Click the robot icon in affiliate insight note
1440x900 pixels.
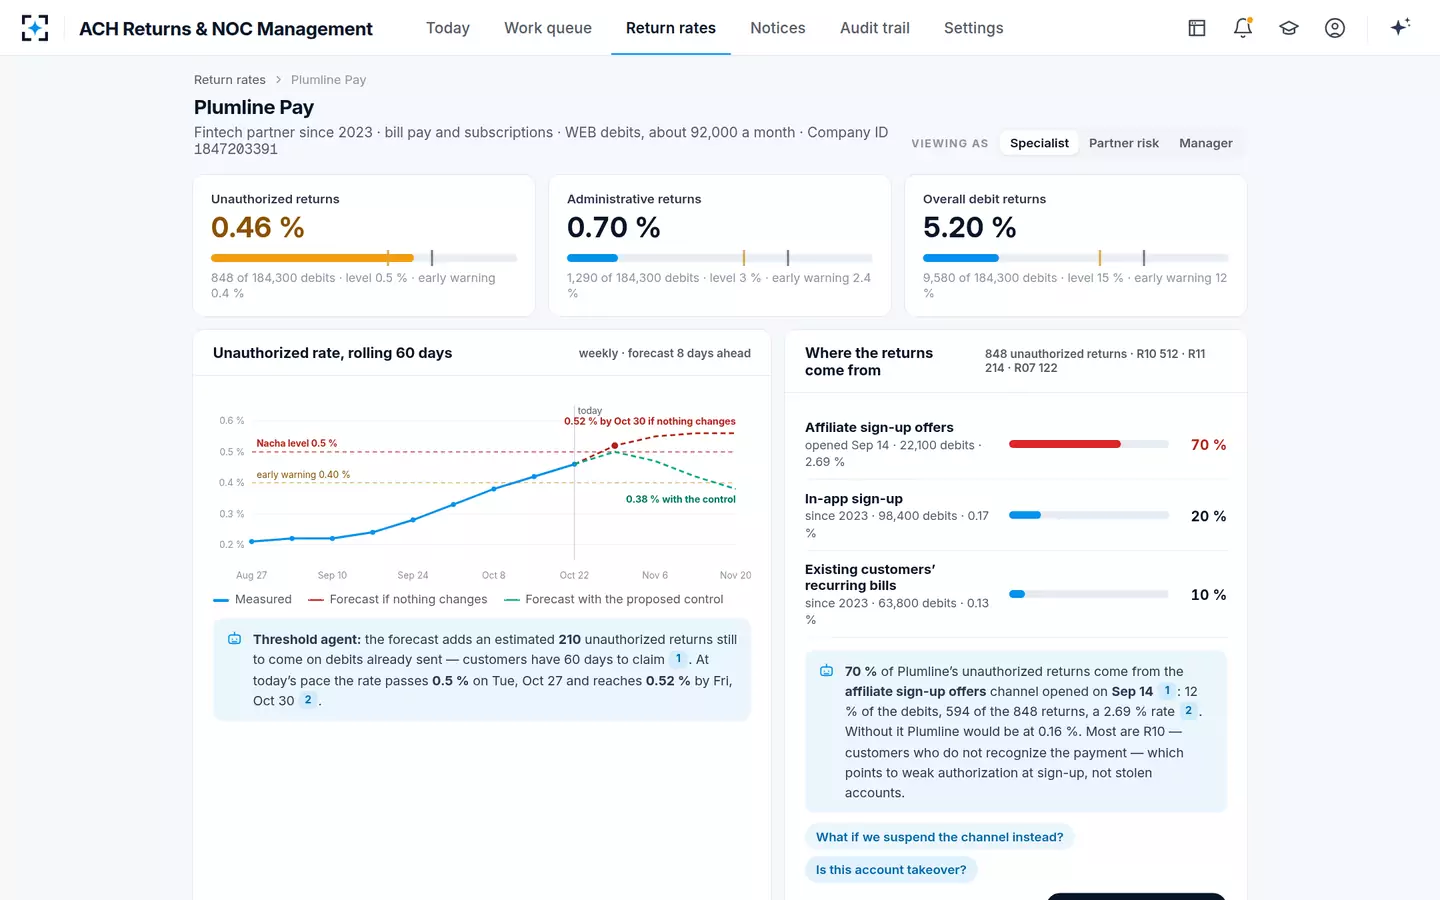[826, 671]
